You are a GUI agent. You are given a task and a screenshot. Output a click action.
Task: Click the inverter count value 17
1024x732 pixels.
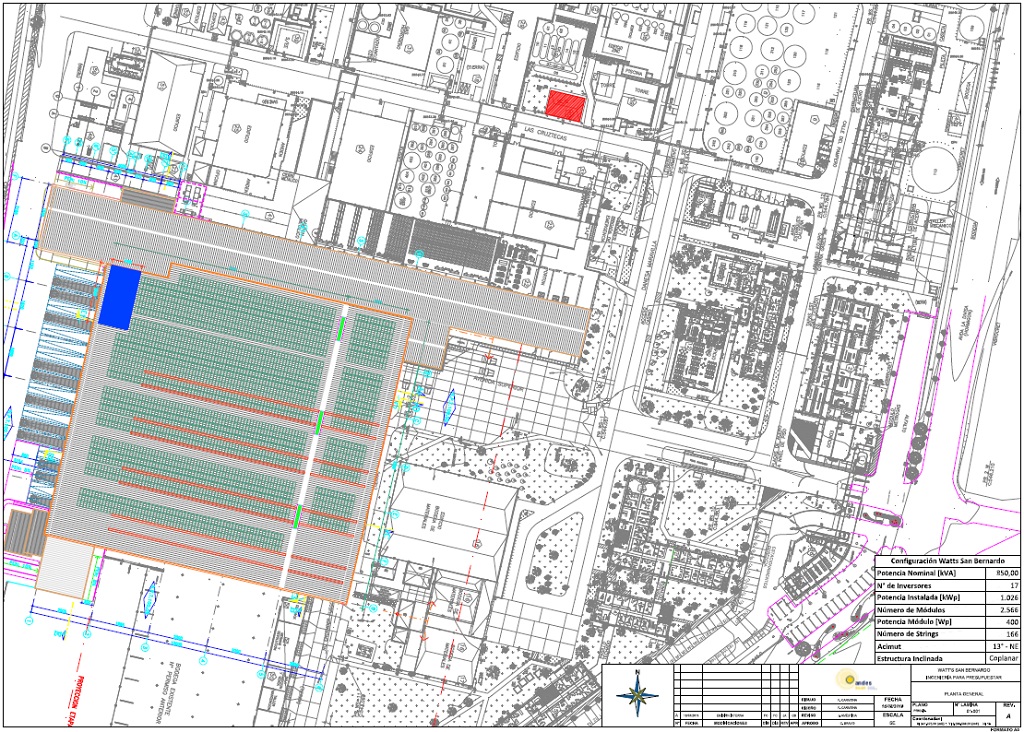(x=1014, y=585)
